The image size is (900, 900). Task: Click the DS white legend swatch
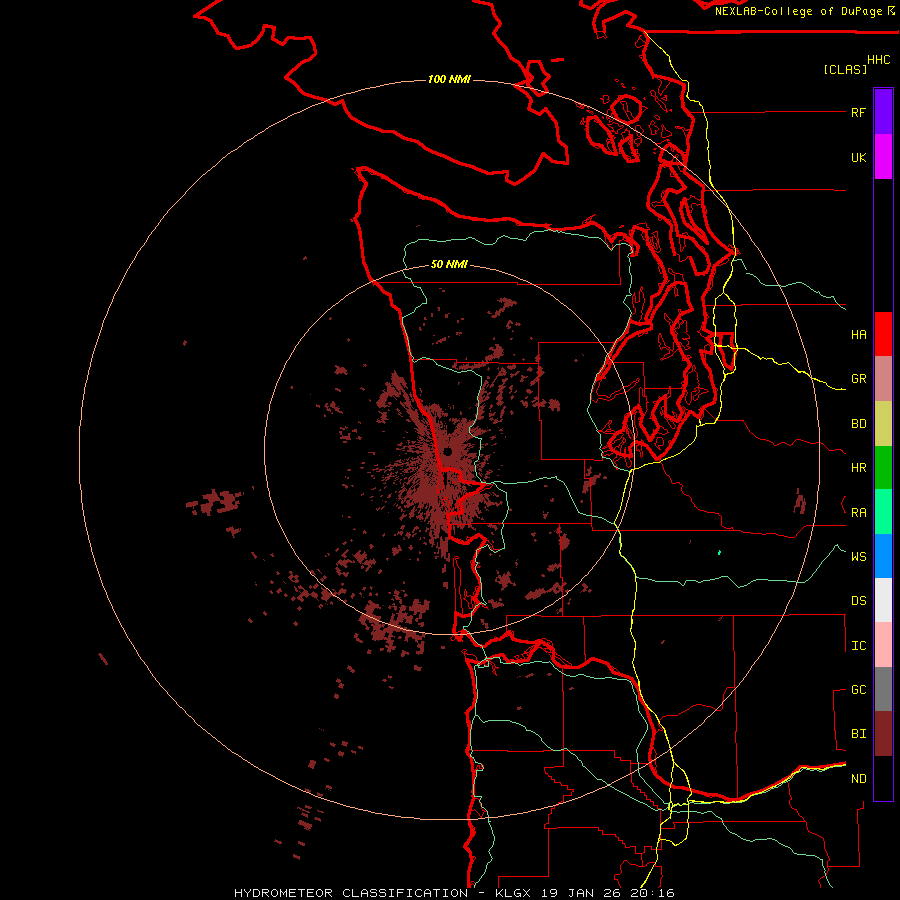(883, 600)
